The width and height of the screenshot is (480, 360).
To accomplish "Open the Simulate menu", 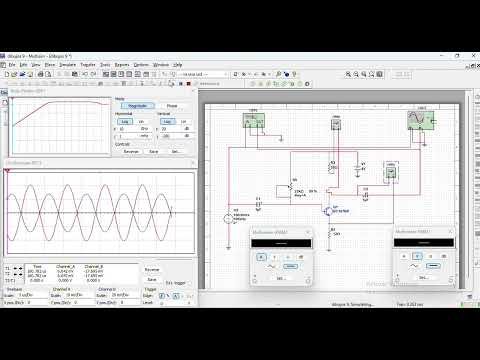I will click(67, 65).
